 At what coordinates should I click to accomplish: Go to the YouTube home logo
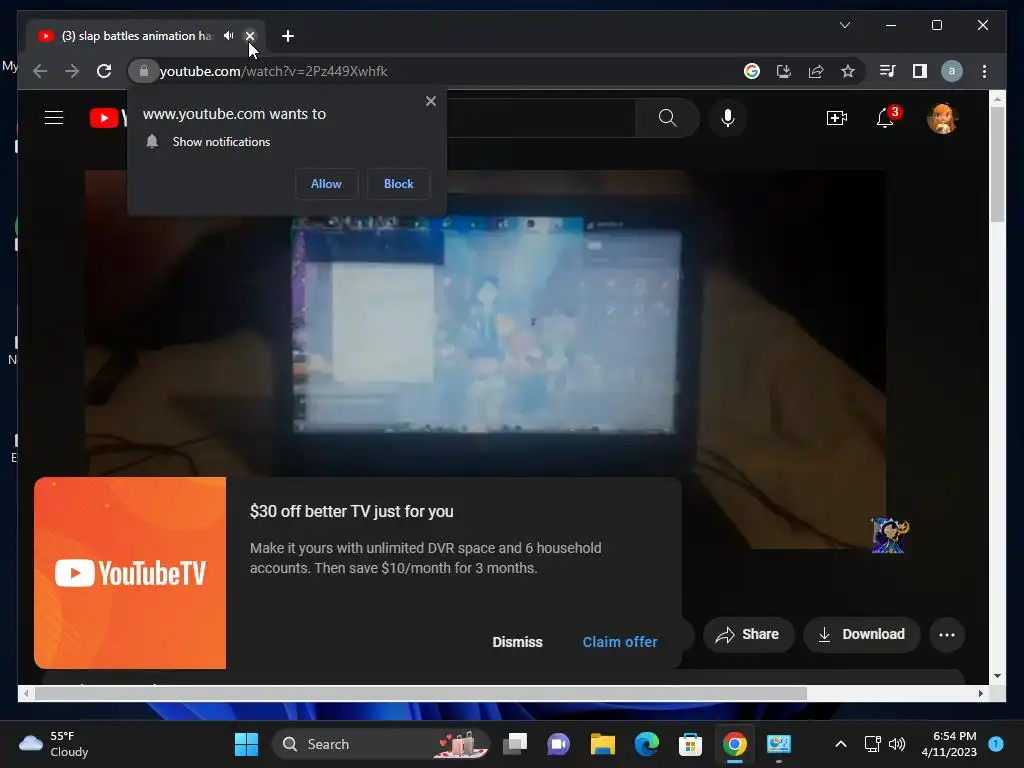(x=108, y=118)
